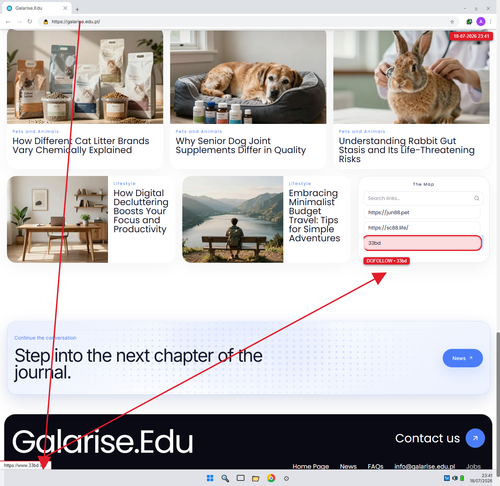Open the Home Page footer link

311,466
